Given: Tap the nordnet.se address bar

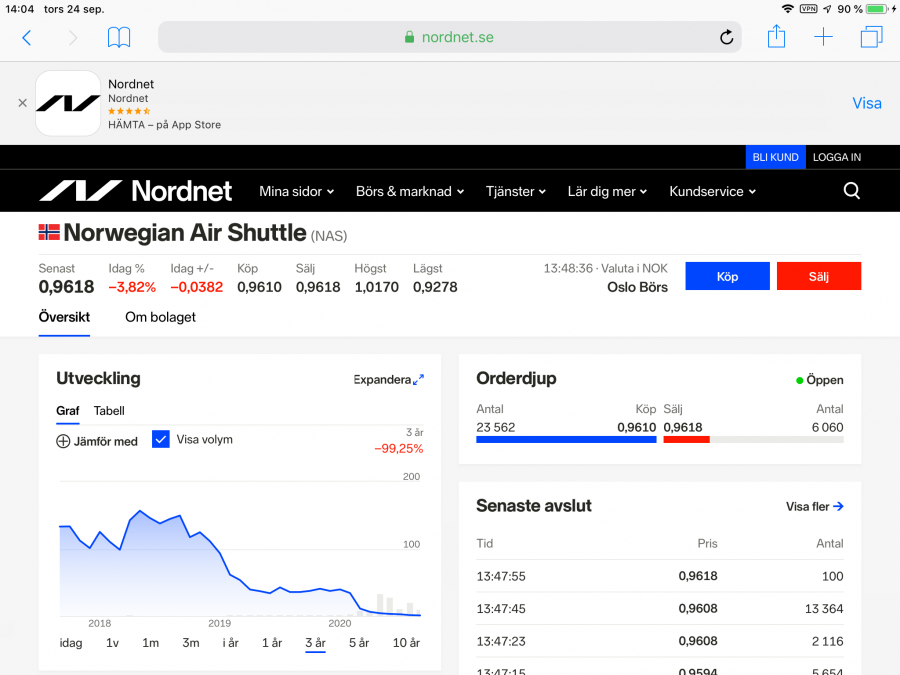Looking at the screenshot, I should coord(449,38).
